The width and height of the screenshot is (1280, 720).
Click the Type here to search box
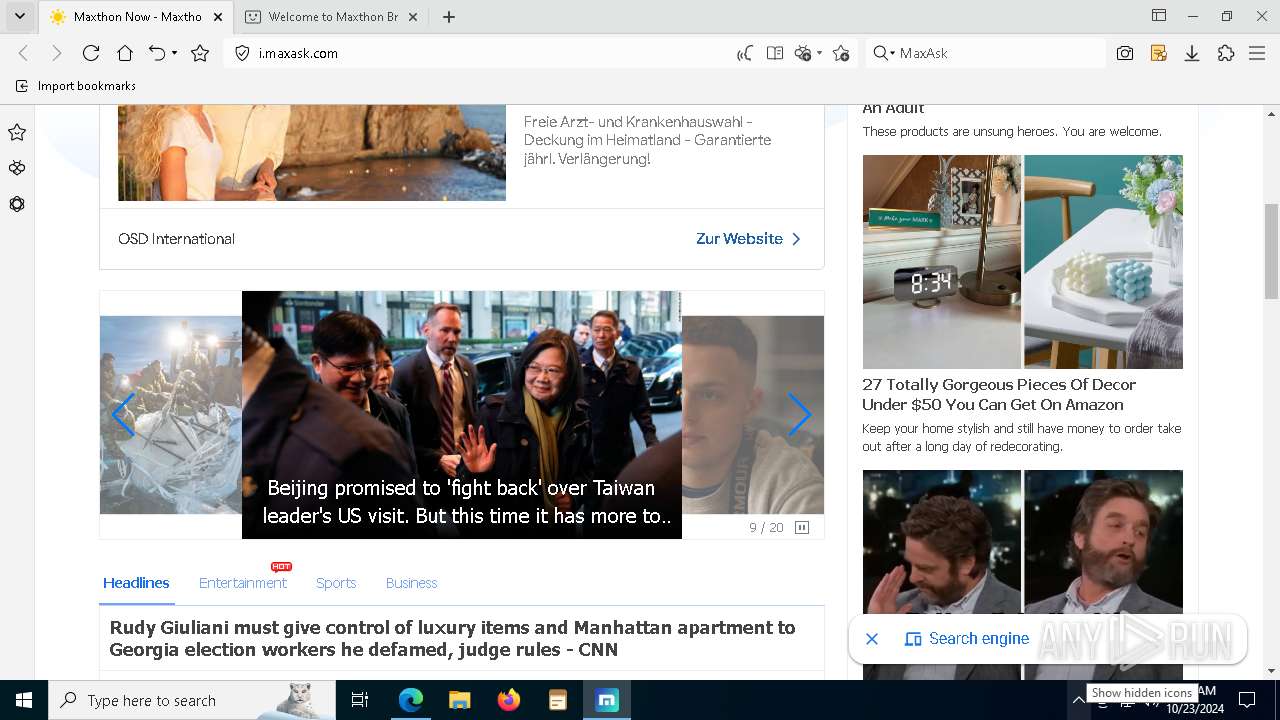[190, 700]
